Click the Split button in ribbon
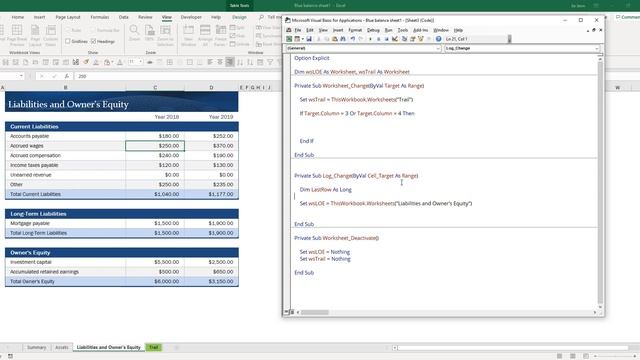Screen dimensions: 640x360 click(237, 28)
